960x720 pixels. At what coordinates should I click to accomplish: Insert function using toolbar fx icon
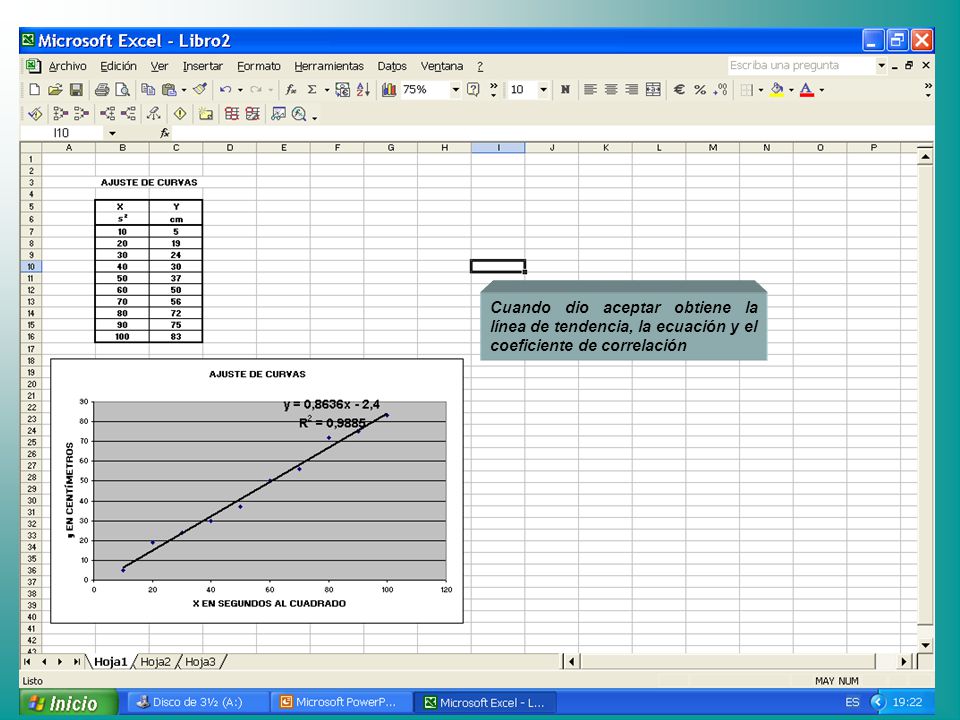[291, 90]
